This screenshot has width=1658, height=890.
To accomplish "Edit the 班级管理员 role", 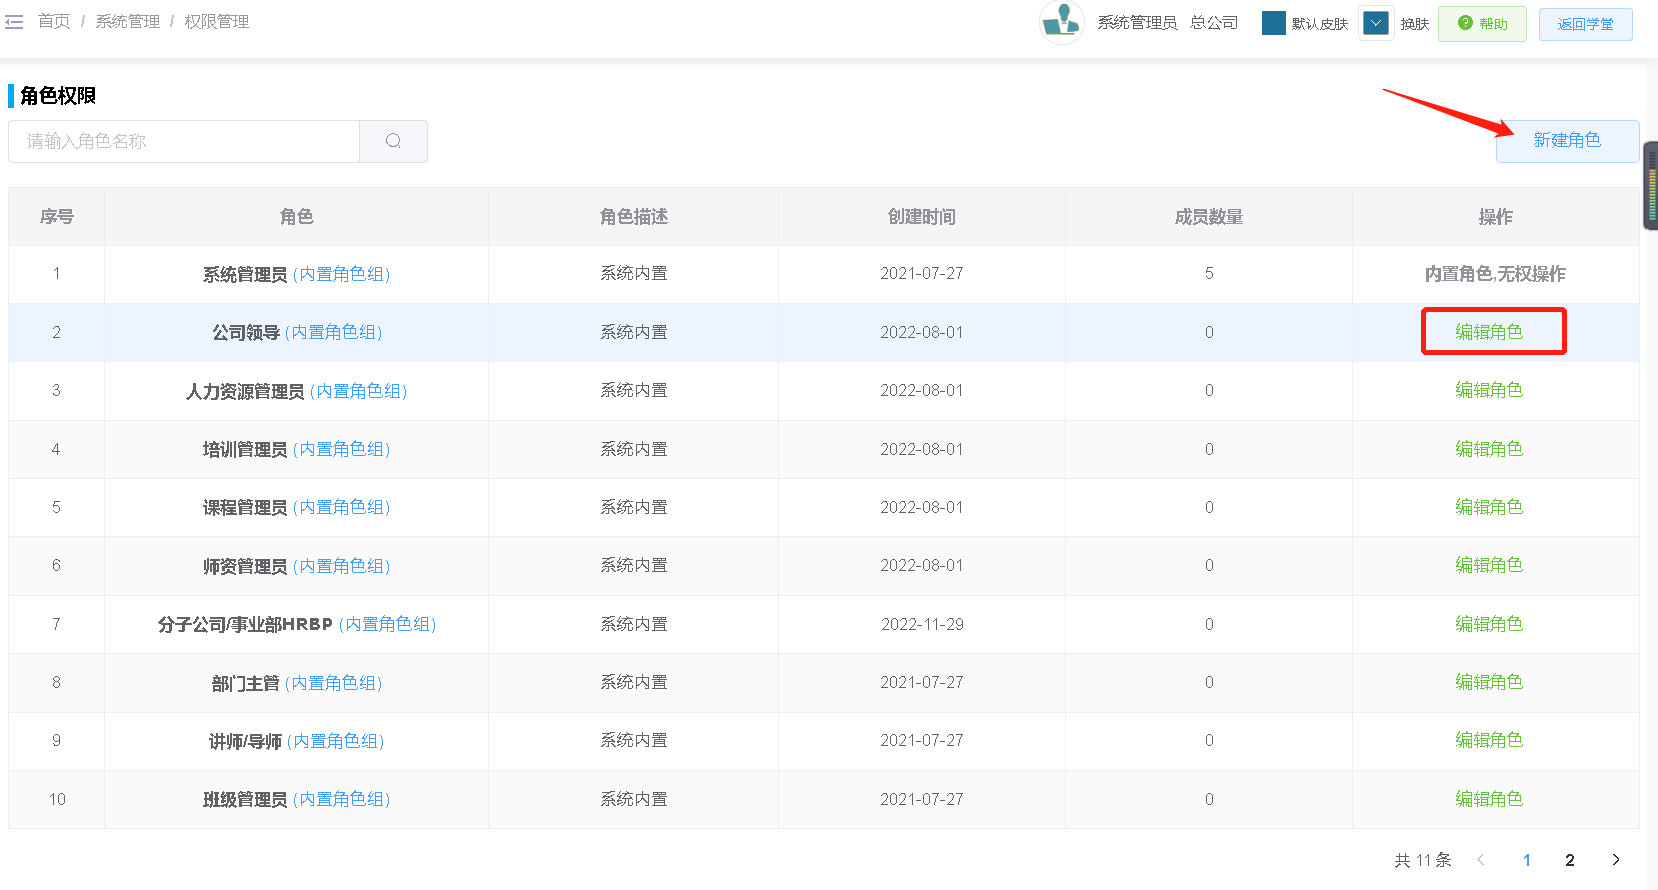I will [x=1488, y=799].
